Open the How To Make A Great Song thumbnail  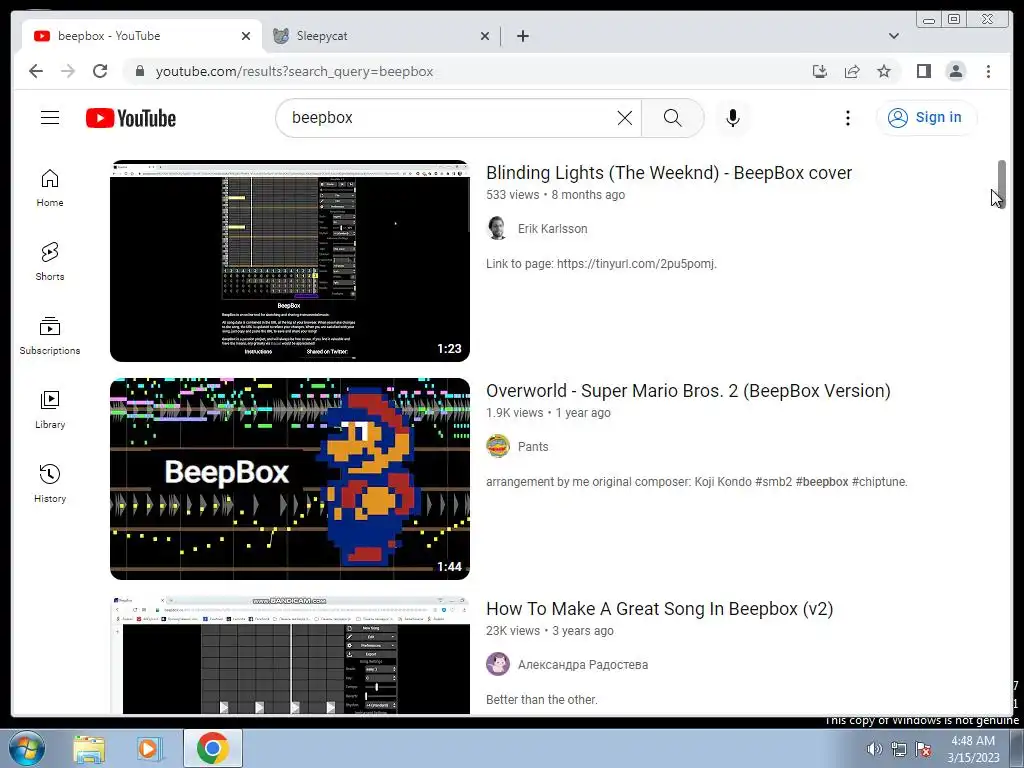pos(290,655)
